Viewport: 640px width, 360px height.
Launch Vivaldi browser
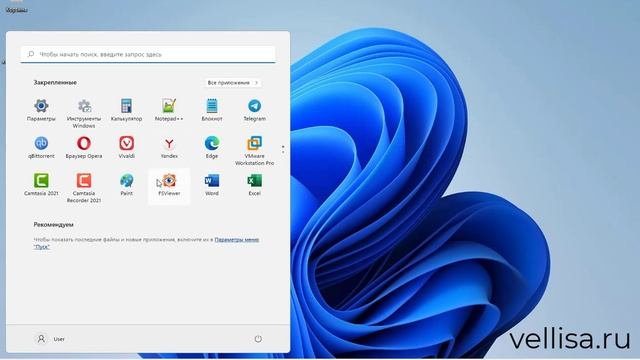coord(127,147)
